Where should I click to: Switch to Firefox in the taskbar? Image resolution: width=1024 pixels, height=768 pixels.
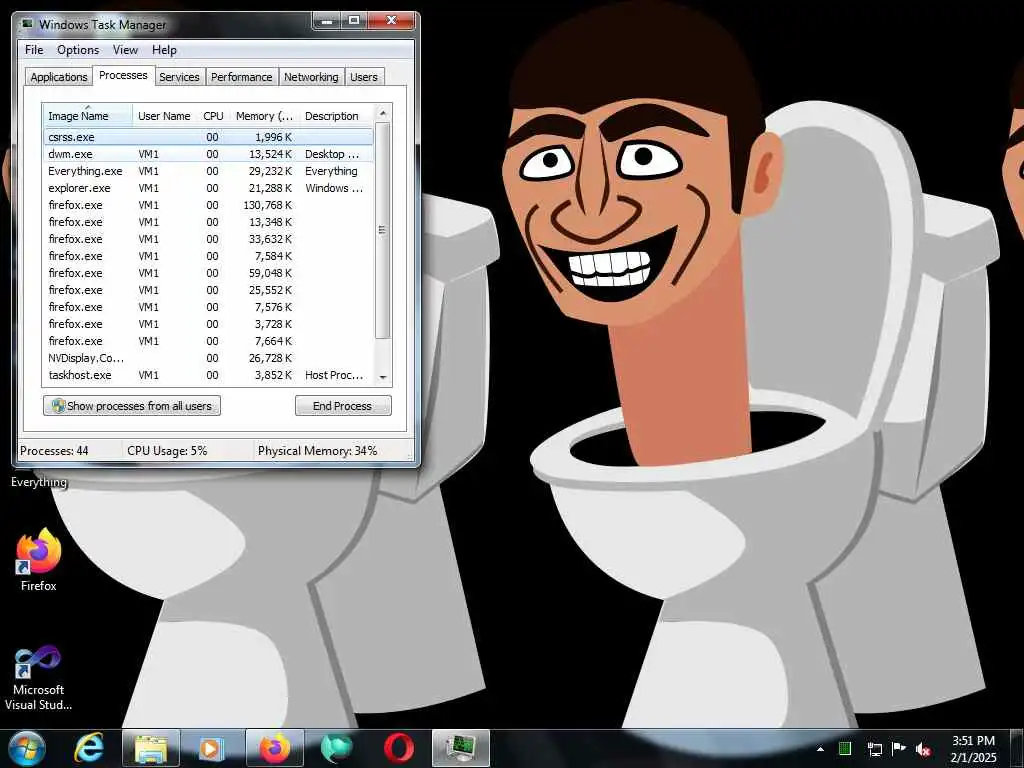pyautogui.click(x=275, y=748)
